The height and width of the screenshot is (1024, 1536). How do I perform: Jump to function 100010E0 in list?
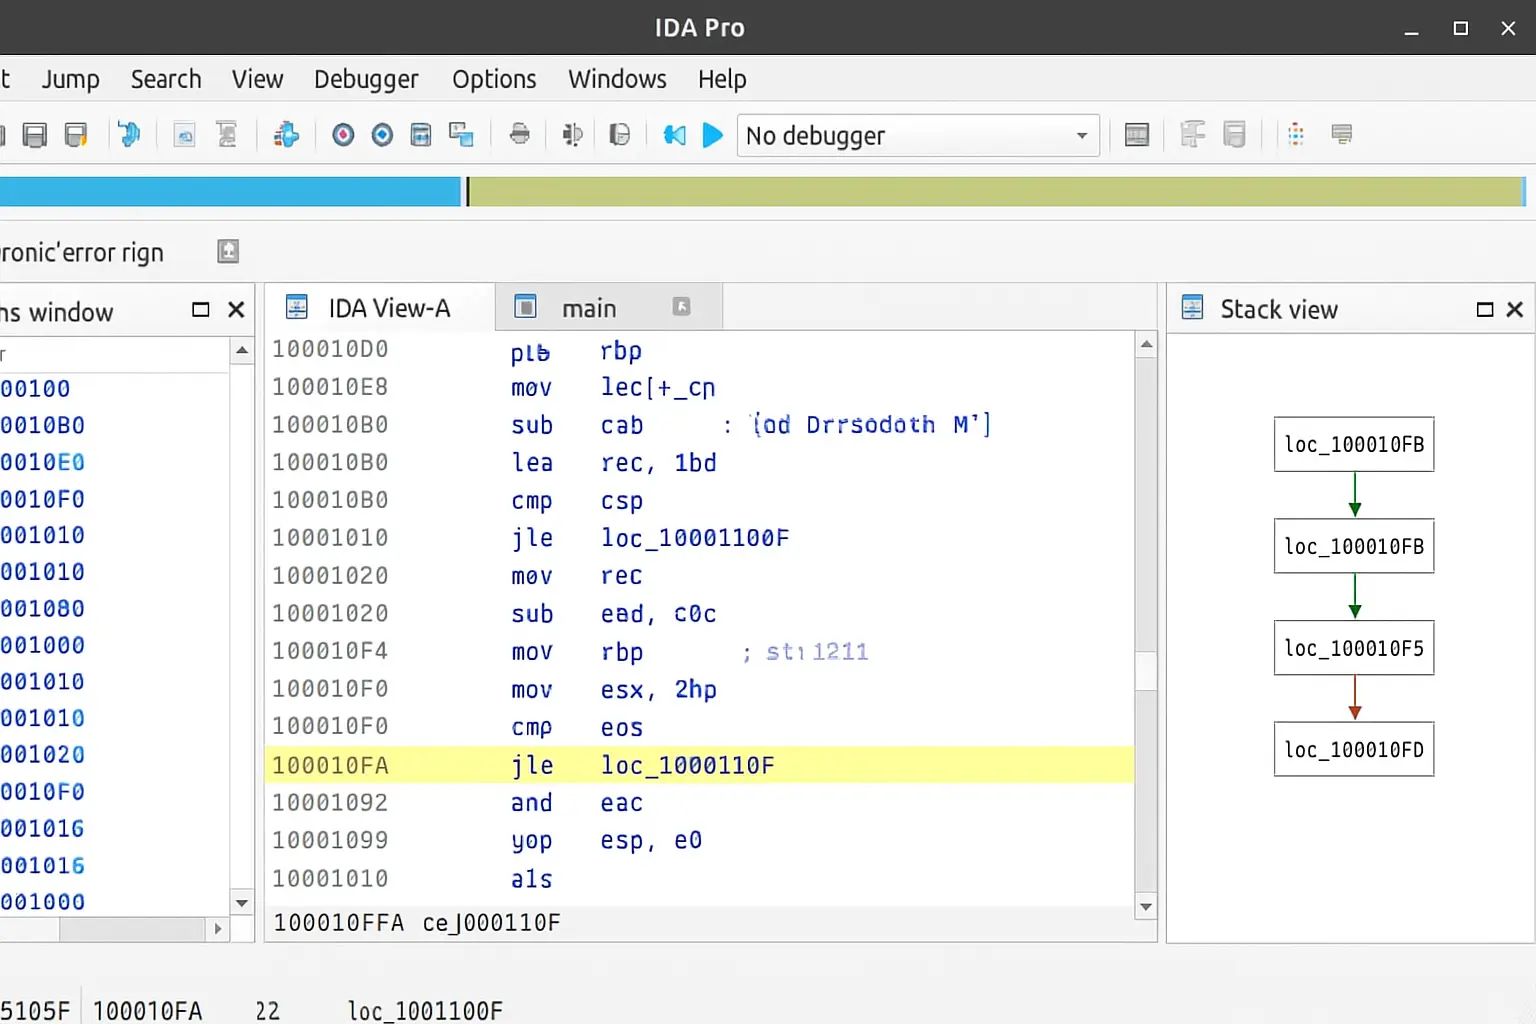tap(43, 462)
